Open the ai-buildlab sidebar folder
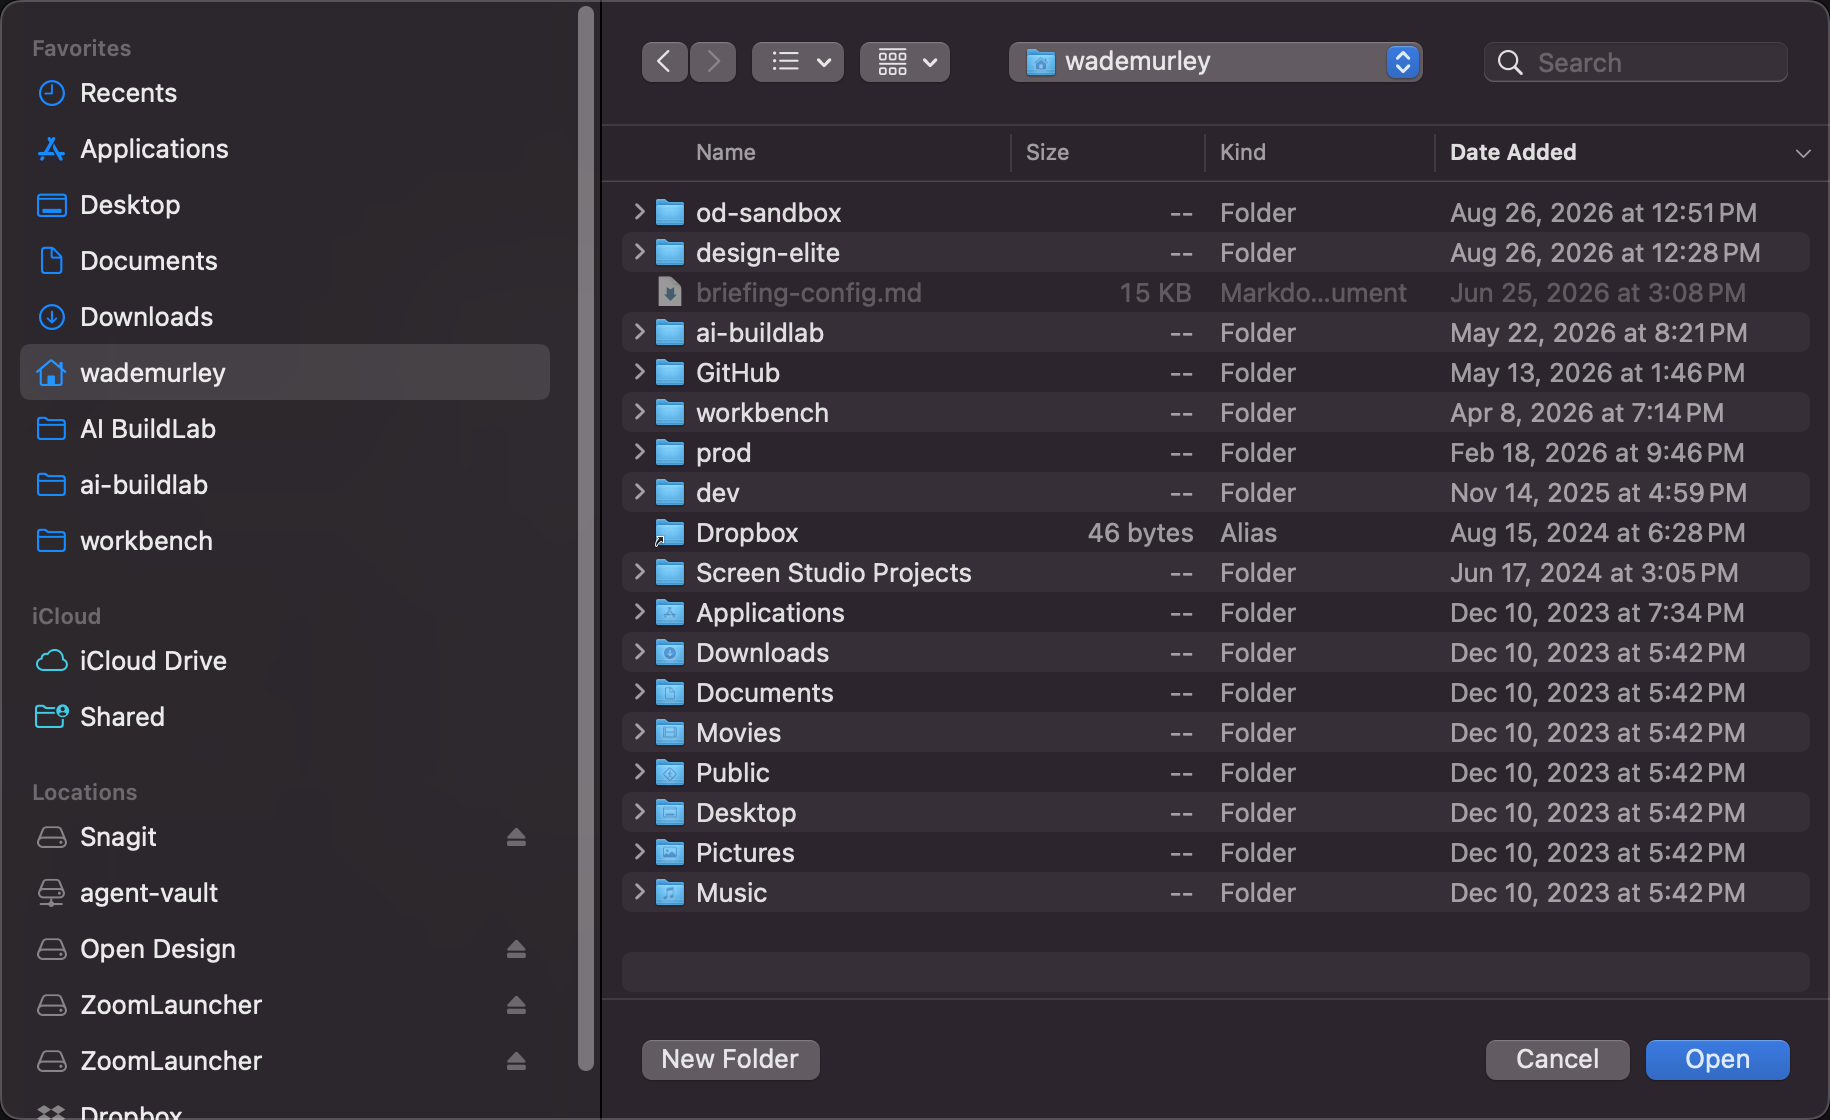Viewport: 1830px width, 1120px height. (x=285, y=485)
